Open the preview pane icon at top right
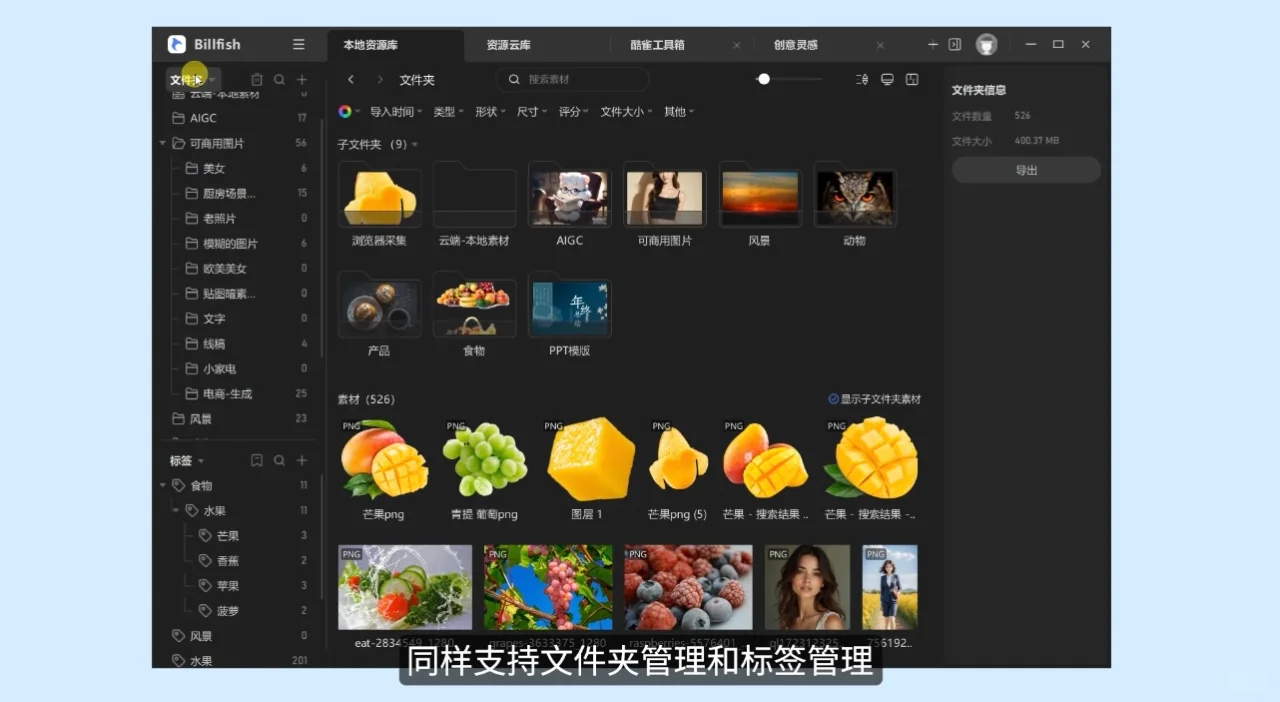This screenshot has width=1280, height=702. click(911, 79)
